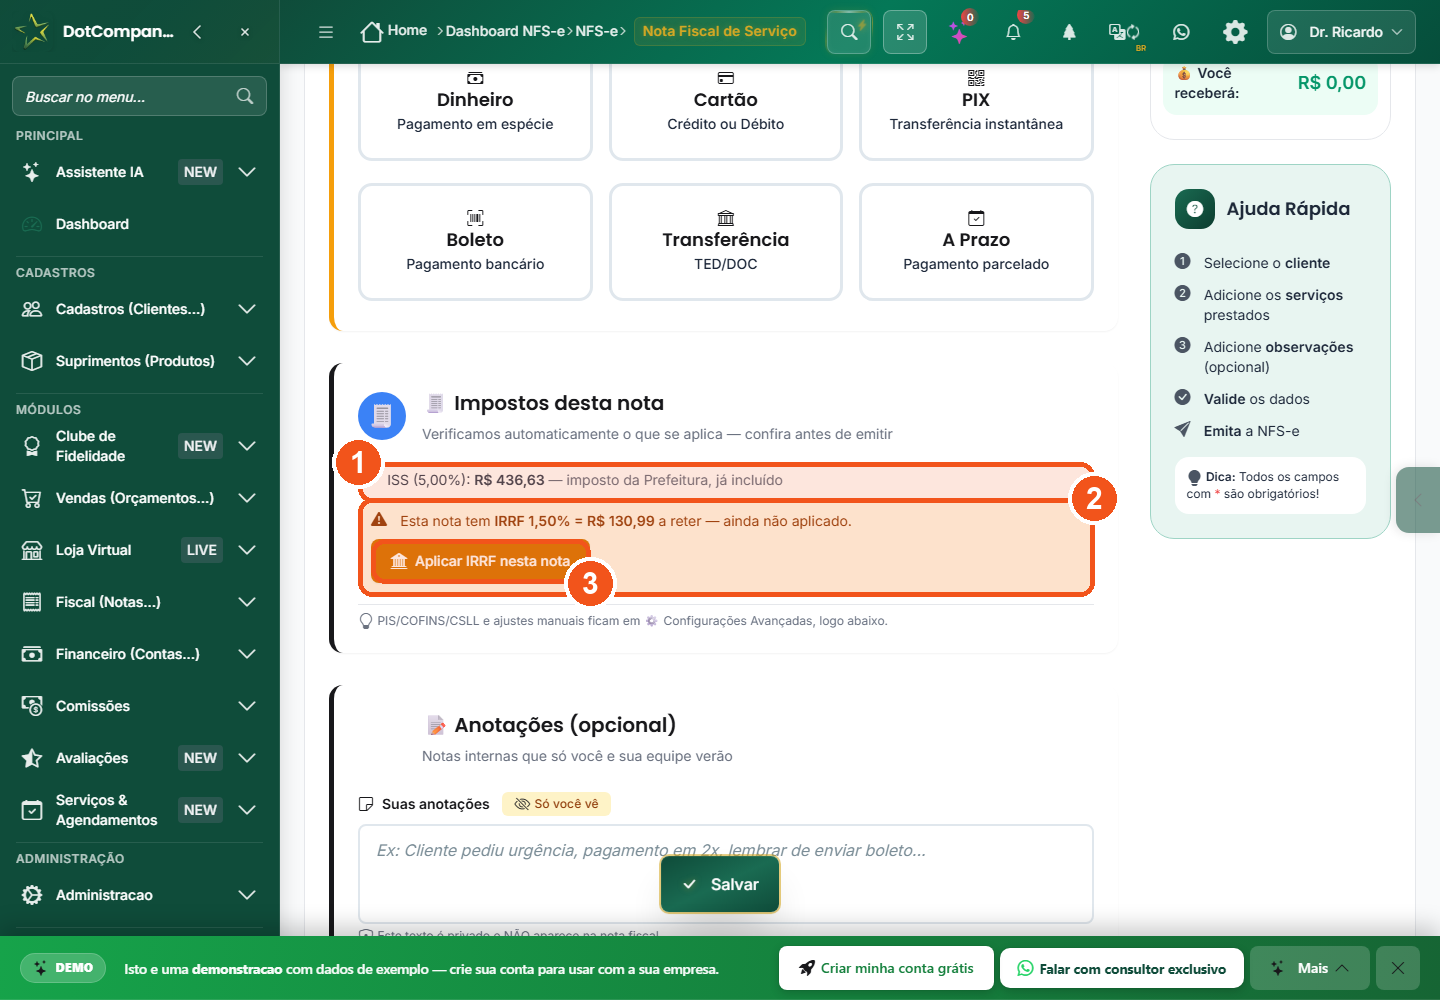Click the question mark Ajuda Rápida icon
1440x1000 pixels.
(1194, 209)
